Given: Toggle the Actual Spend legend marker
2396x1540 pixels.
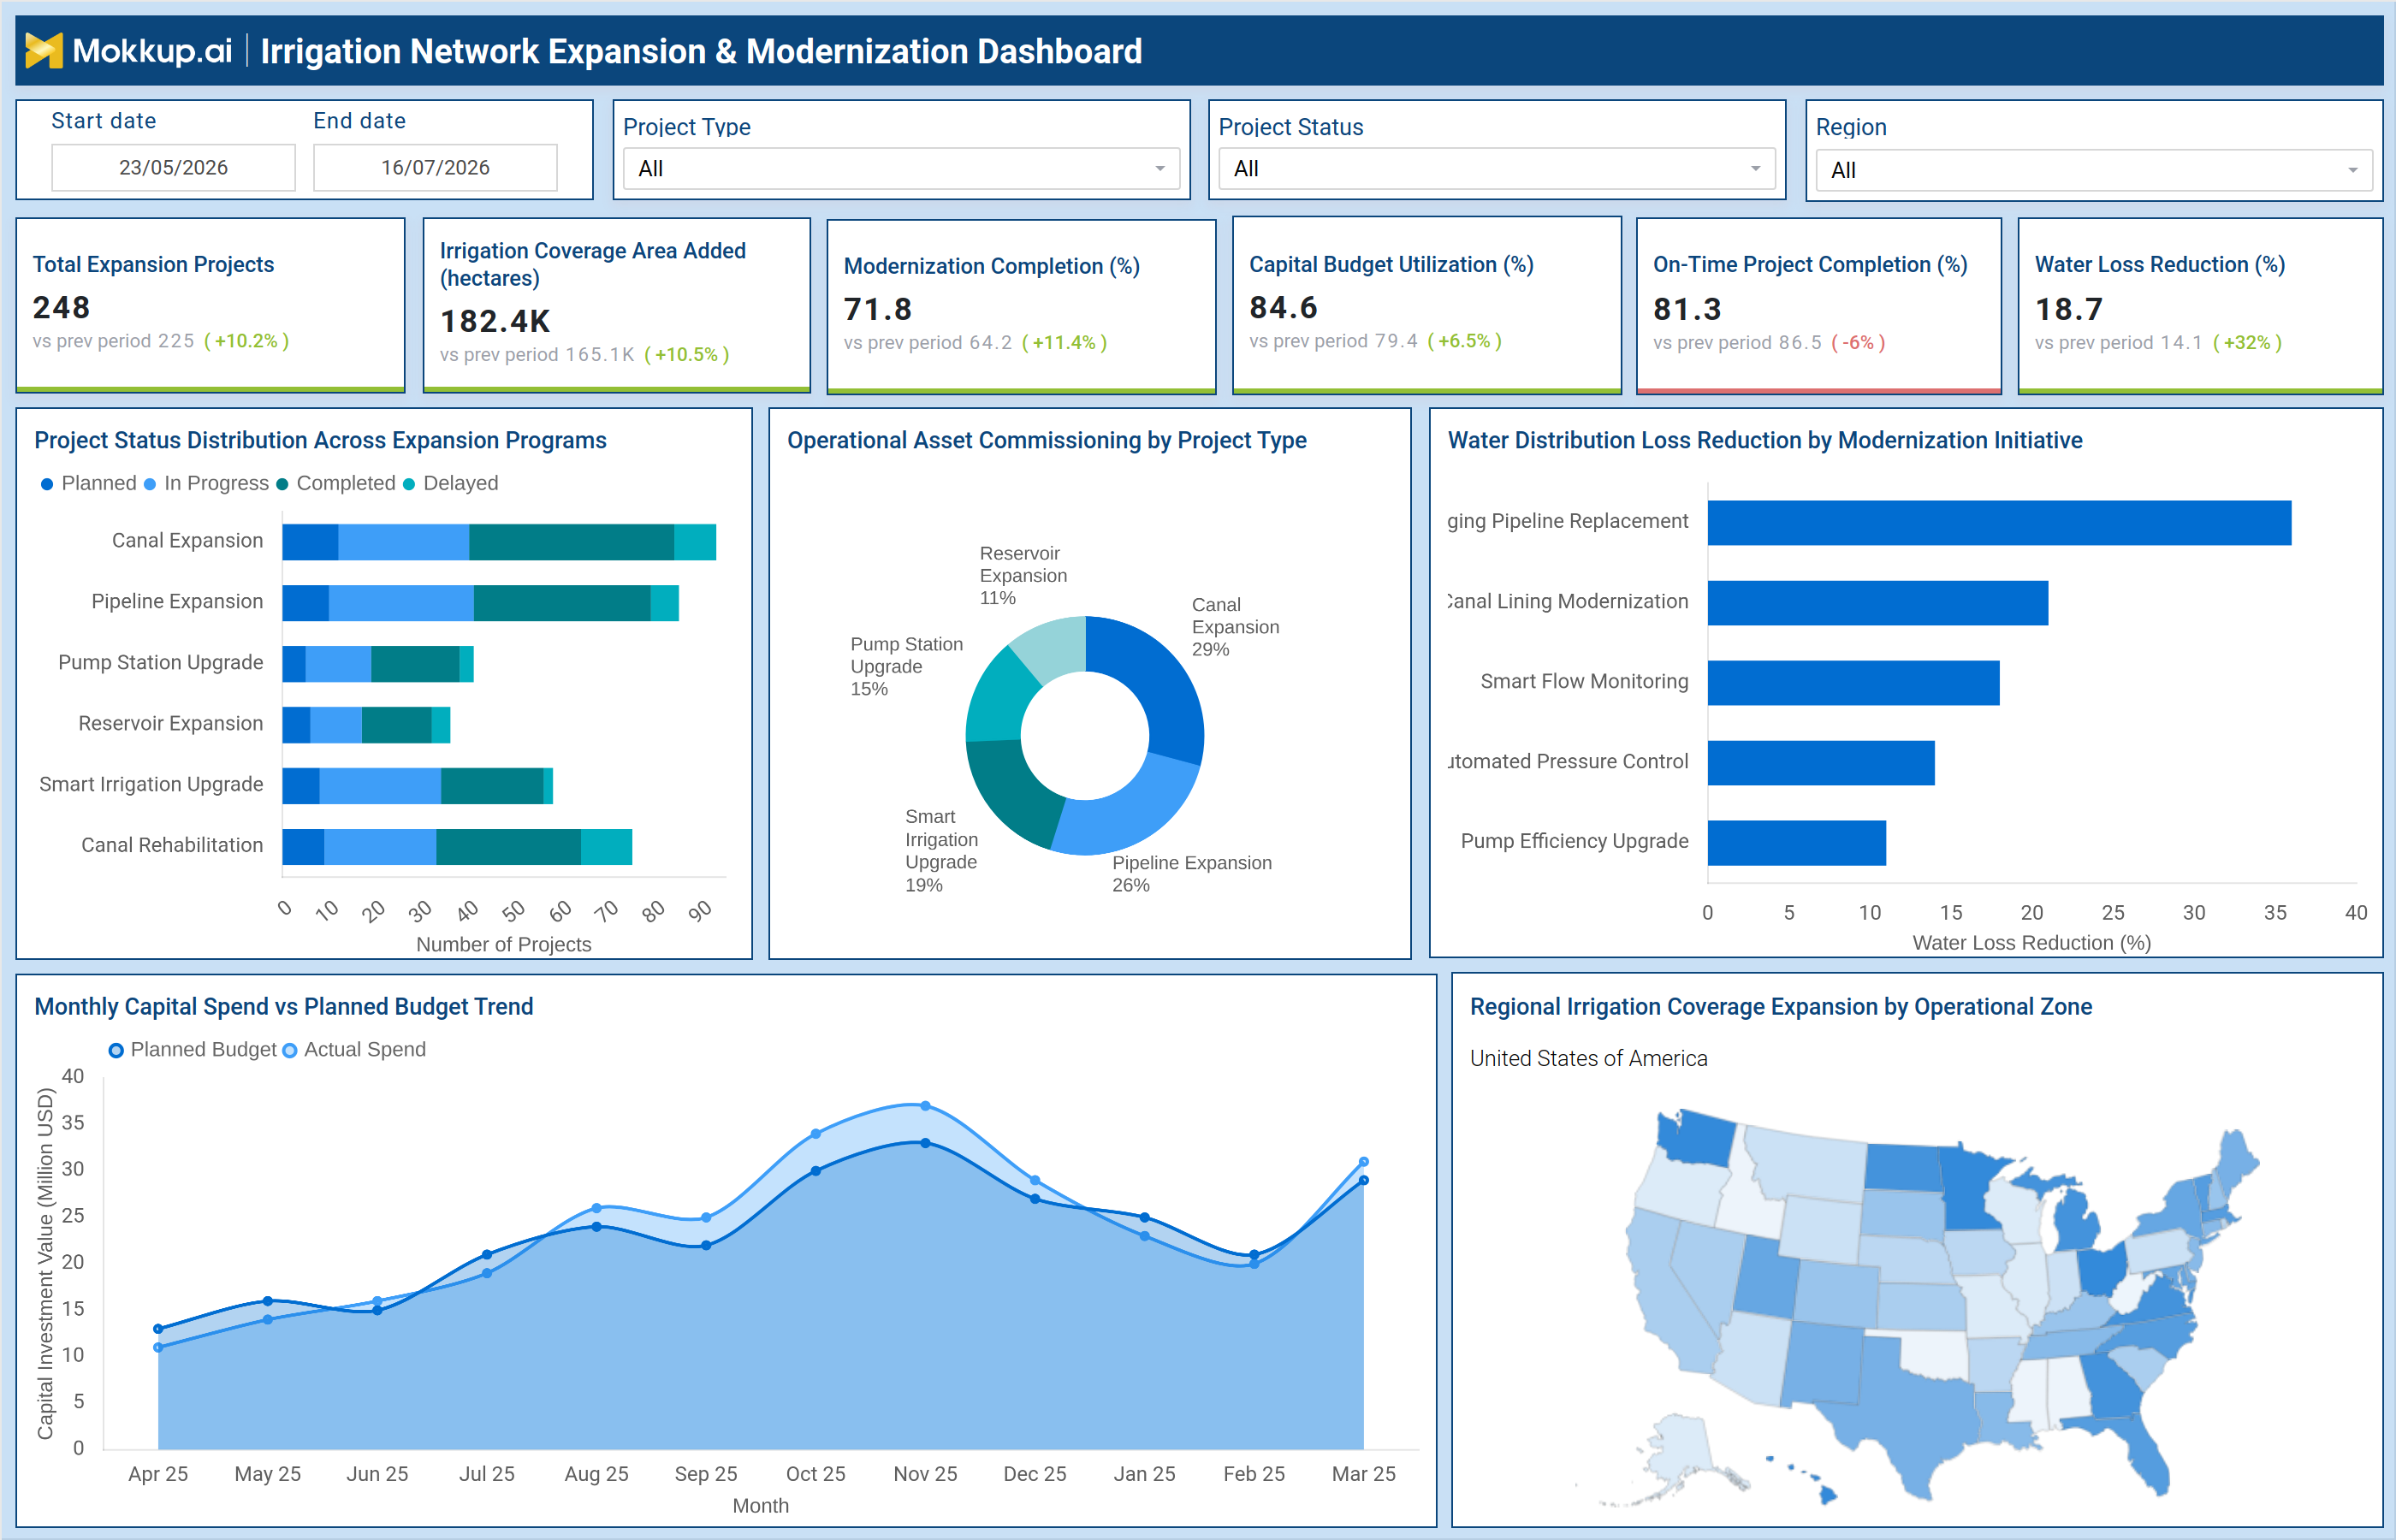Looking at the screenshot, I should click(x=290, y=1050).
